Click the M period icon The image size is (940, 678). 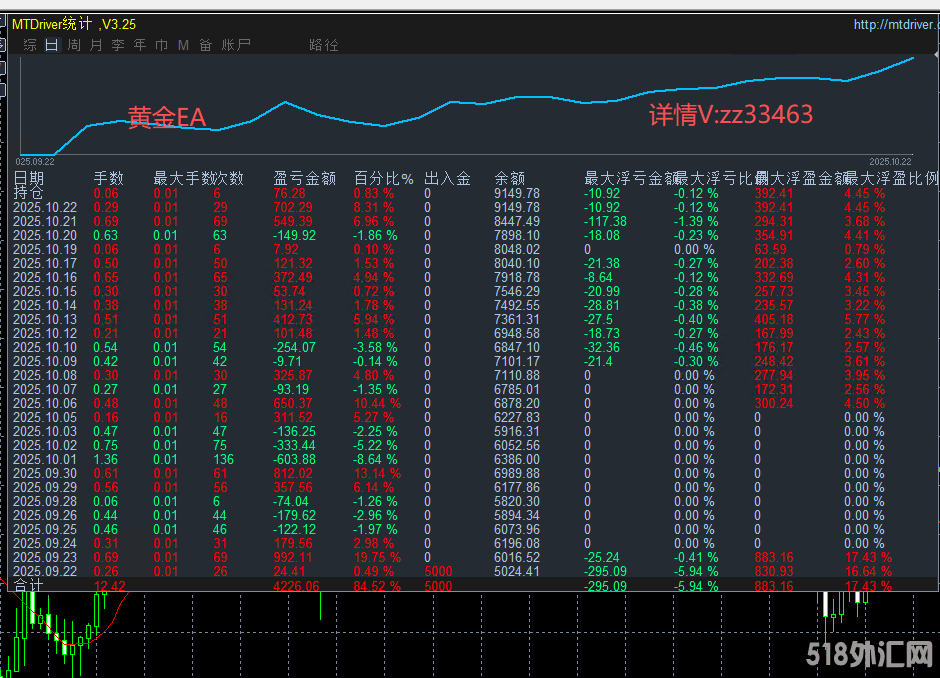183,45
